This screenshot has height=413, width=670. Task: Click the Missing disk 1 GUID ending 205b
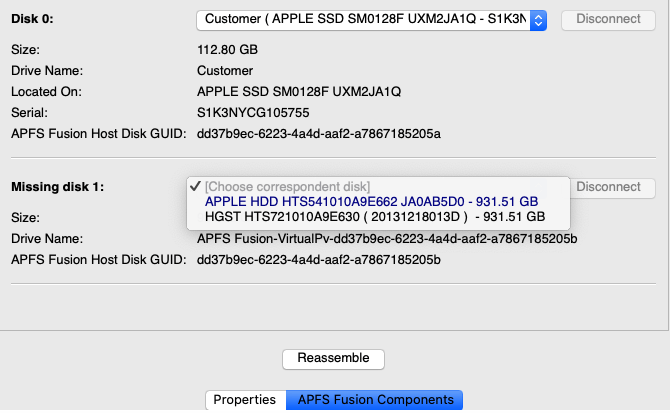pos(319,260)
